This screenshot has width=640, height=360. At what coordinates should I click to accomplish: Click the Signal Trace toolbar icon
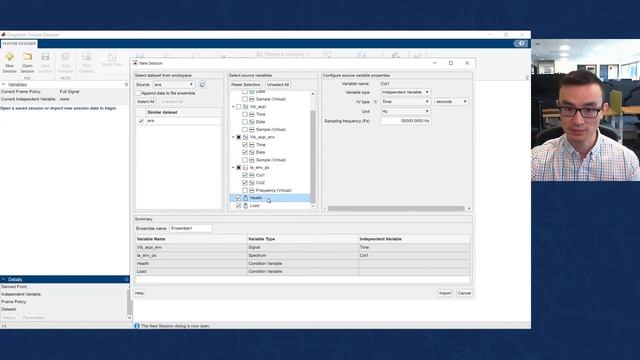[x=112, y=57]
